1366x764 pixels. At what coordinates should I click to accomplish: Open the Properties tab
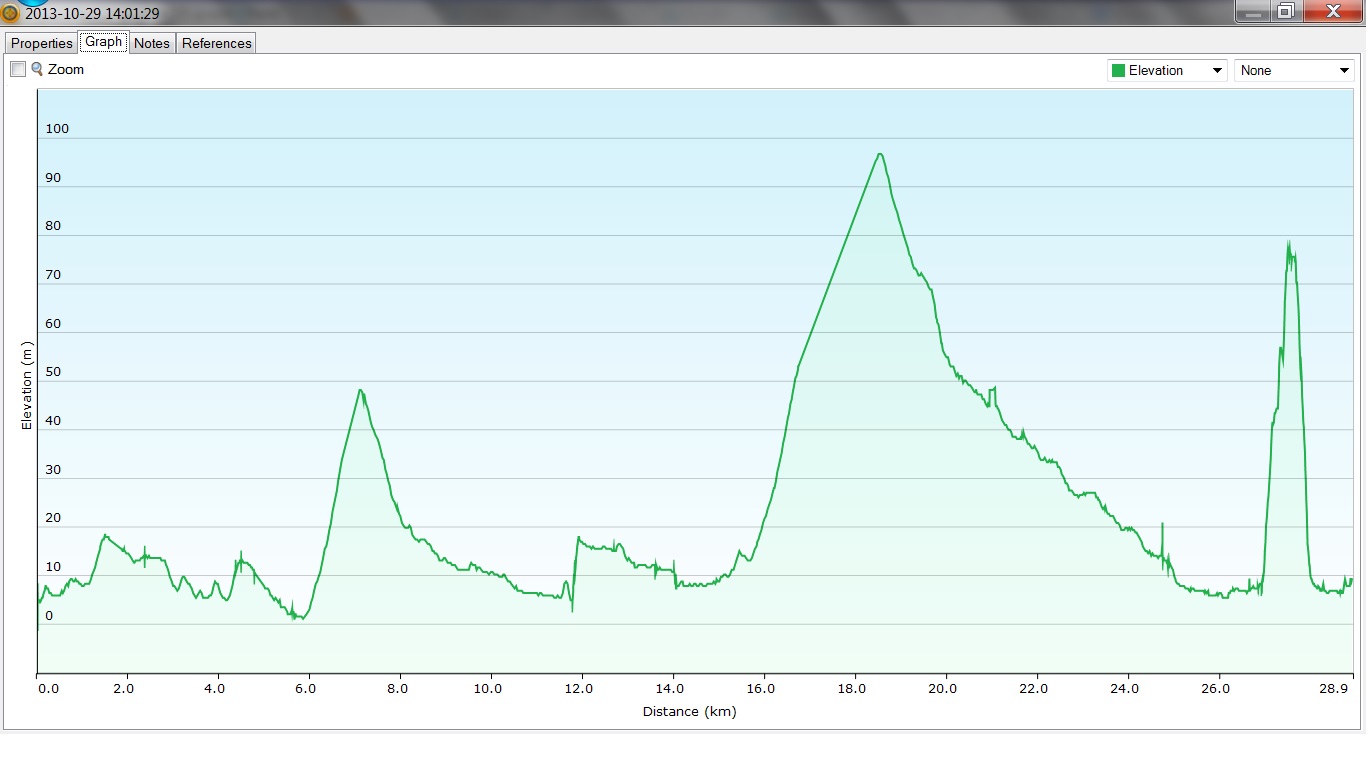pos(42,43)
